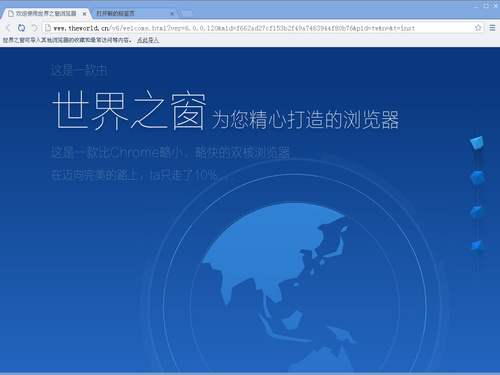Screen dimensions: 500x375
Task: Click the 为您精心打造的浏览器 subtitle
Action: pos(305,119)
